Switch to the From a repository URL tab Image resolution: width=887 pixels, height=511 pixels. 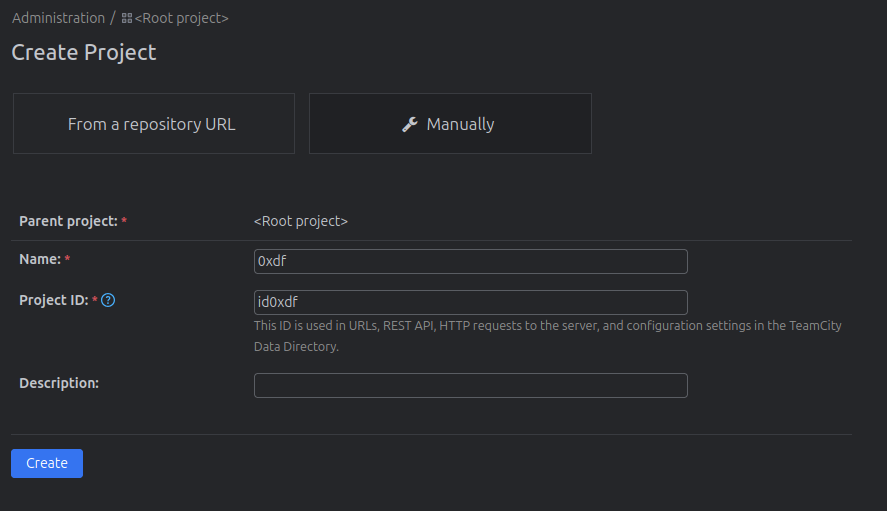click(x=153, y=124)
